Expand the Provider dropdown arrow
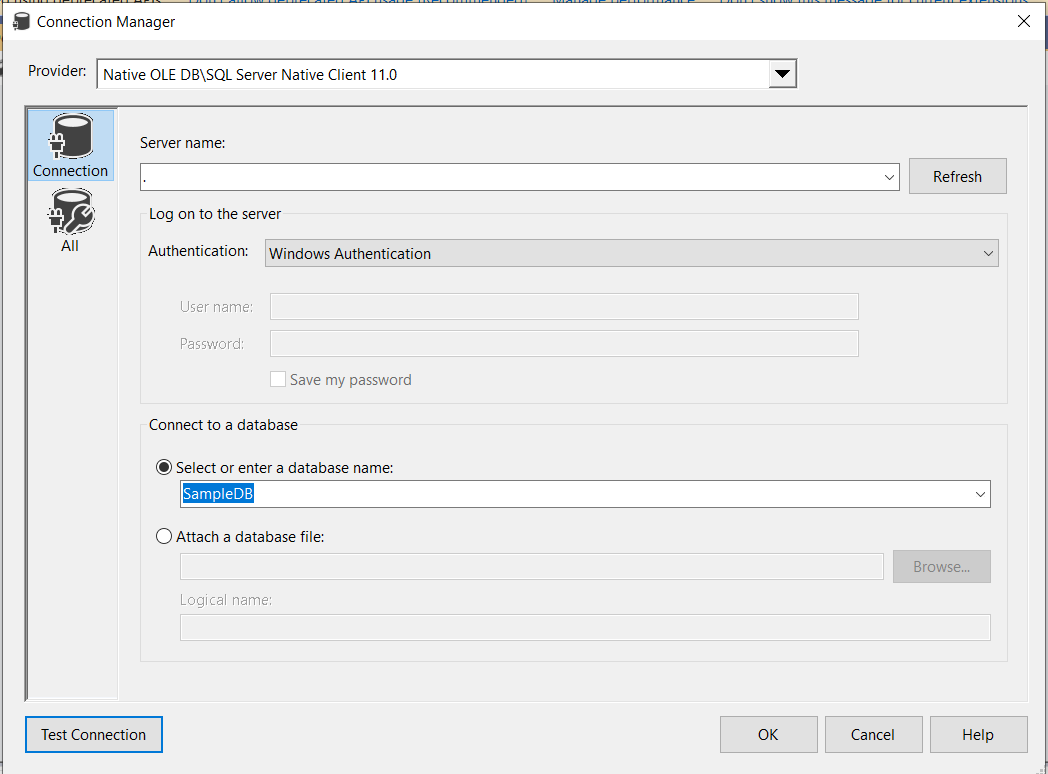1048x774 pixels. (x=782, y=74)
